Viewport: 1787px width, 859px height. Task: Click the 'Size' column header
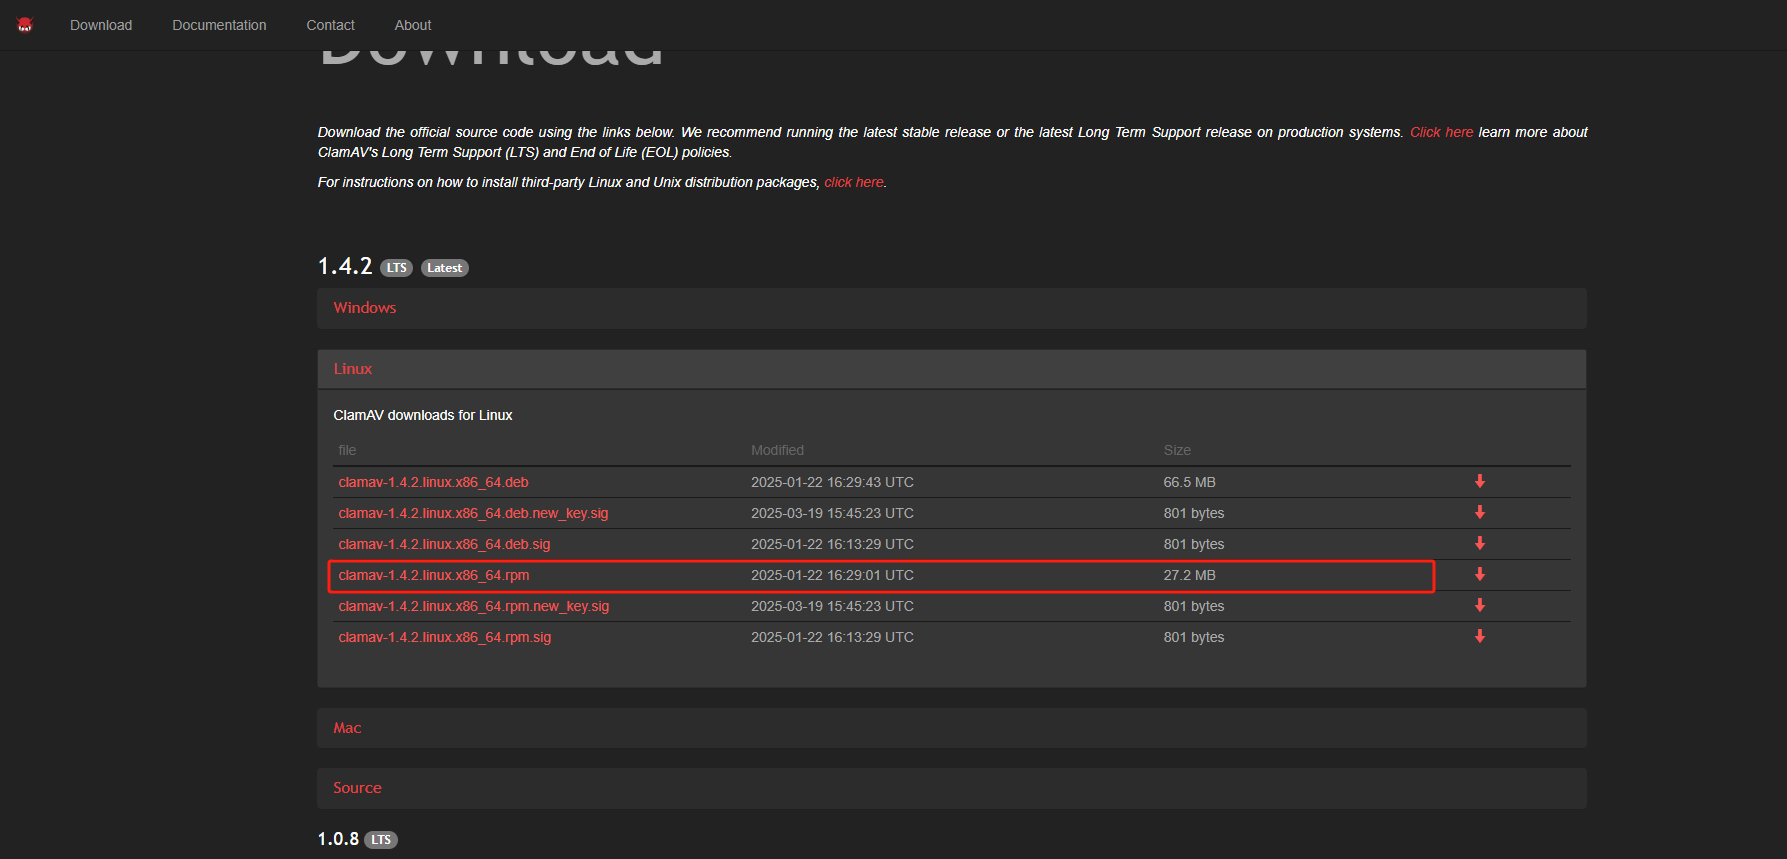(1177, 450)
